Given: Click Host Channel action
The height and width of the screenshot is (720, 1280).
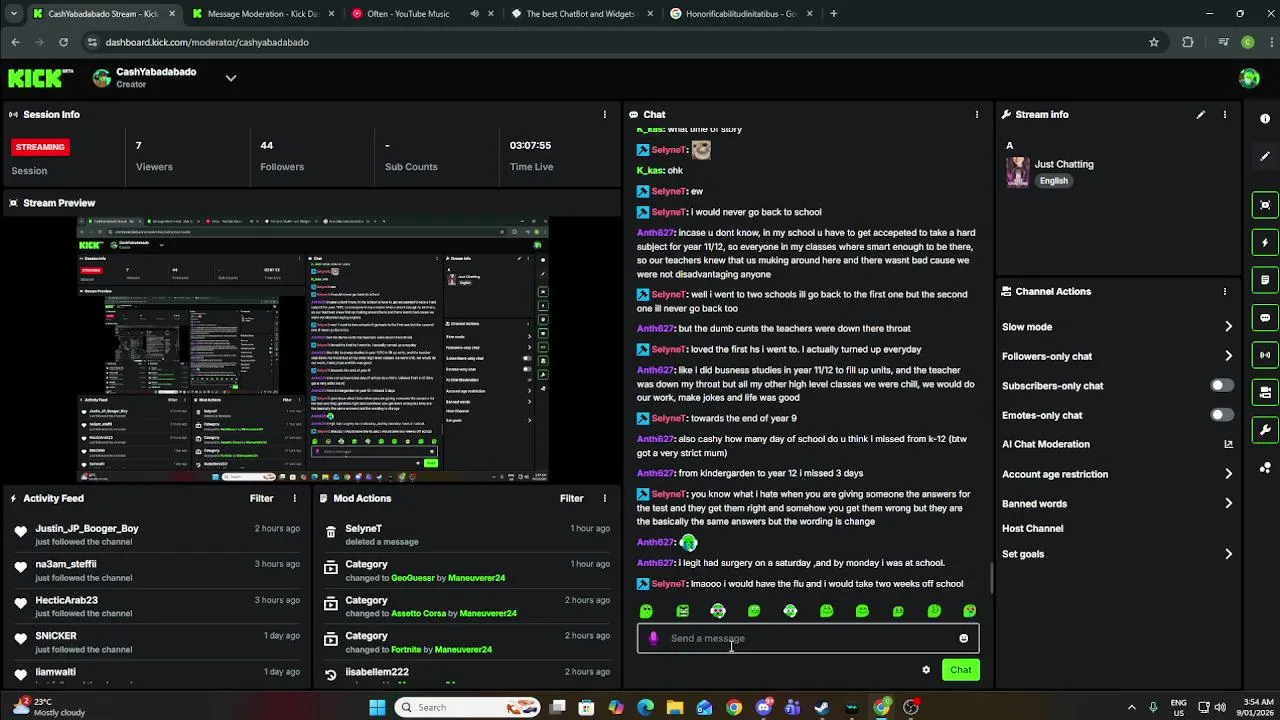Looking at the screenshot, I should (x=1032, y=528).
